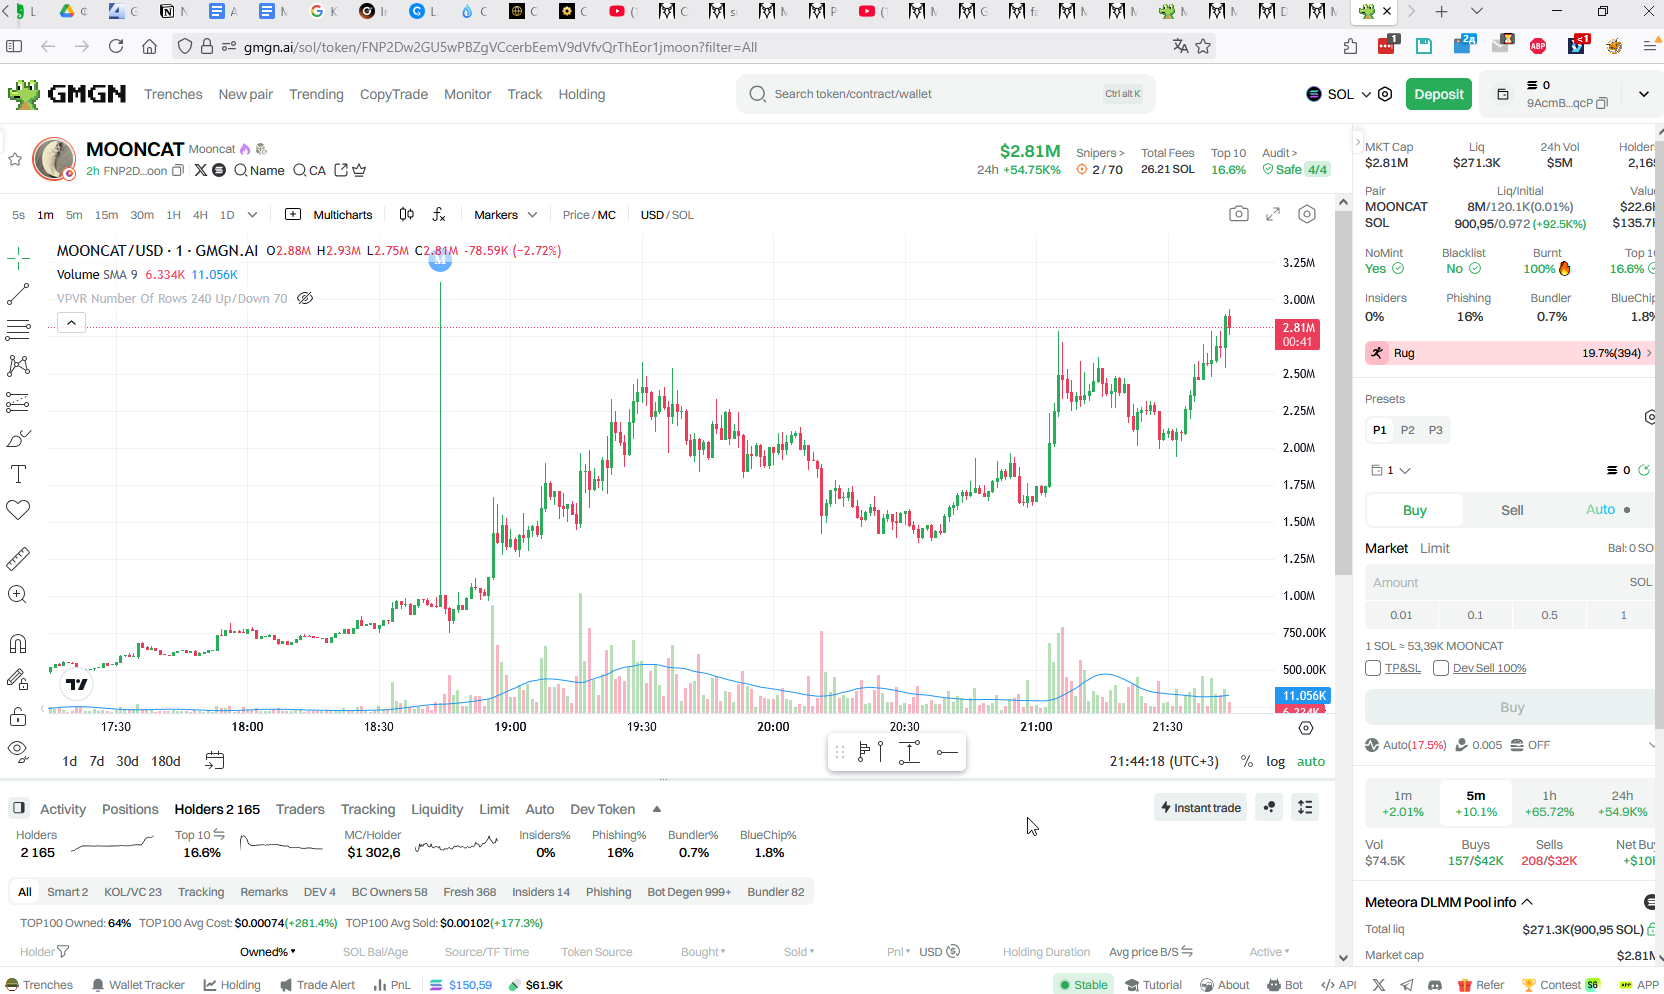Toggle magnet mode on the chart
The height and width of the screenshot is (994, 1664).
(x=18, y=643)
